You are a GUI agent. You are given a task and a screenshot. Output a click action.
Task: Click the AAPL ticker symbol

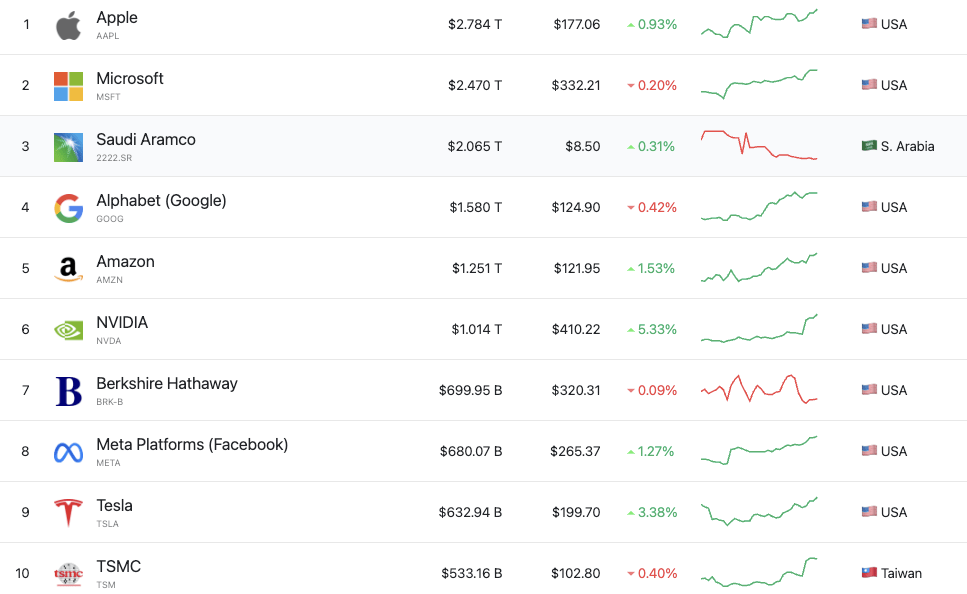(x=108, y=36)
